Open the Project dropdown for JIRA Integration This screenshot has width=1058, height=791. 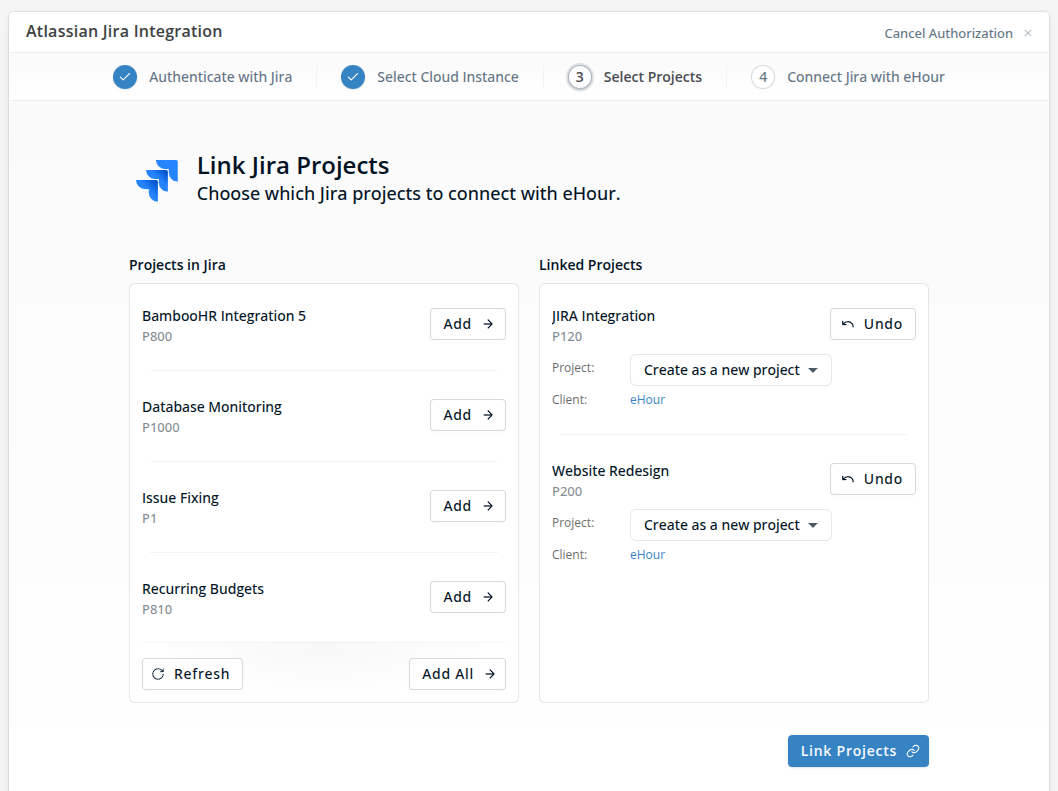point(731,370)
